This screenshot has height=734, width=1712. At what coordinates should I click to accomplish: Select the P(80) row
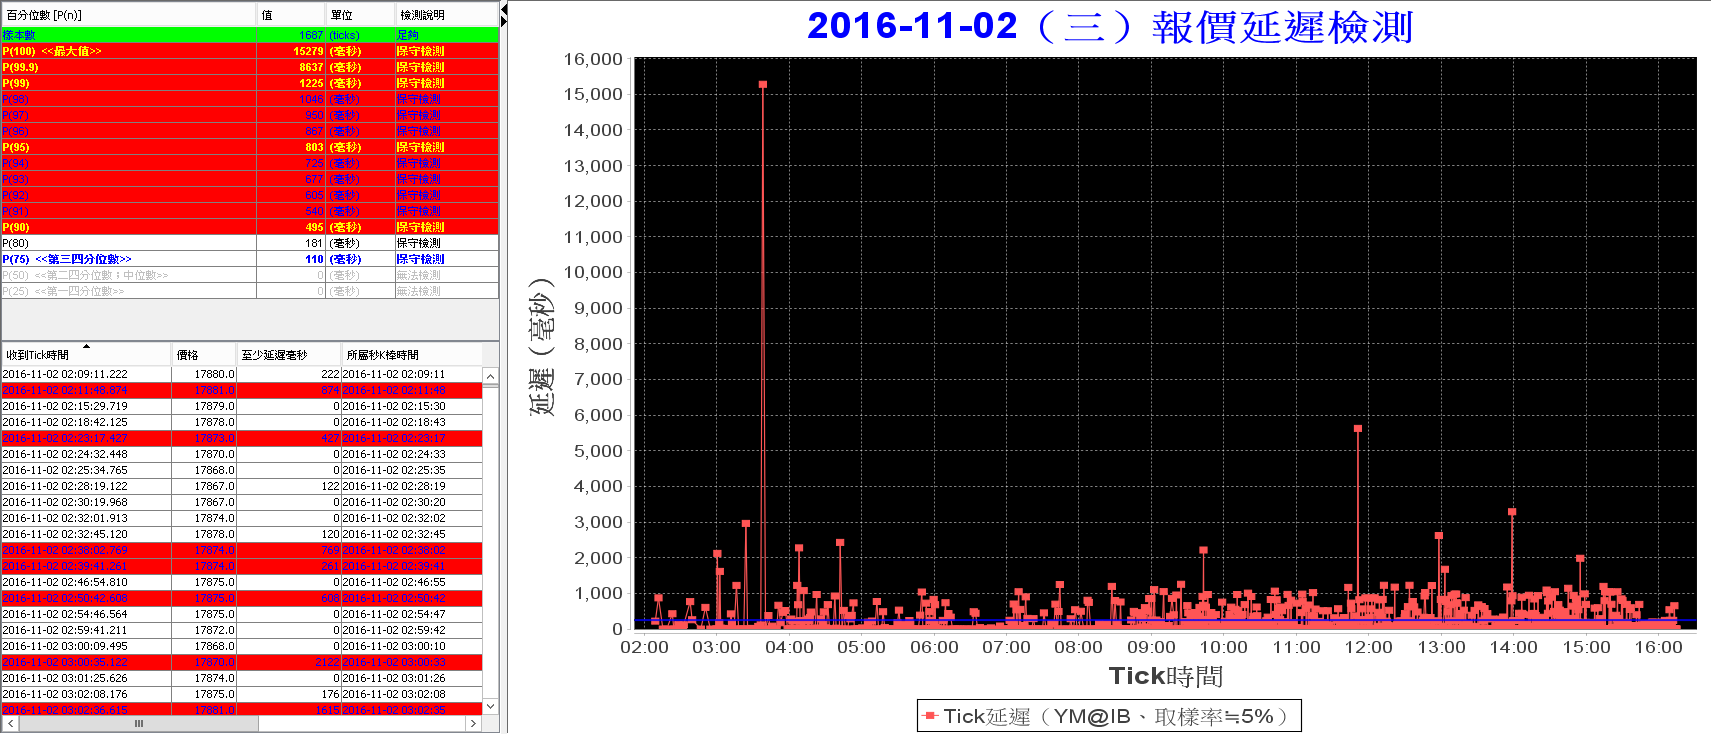pos(250,243)
